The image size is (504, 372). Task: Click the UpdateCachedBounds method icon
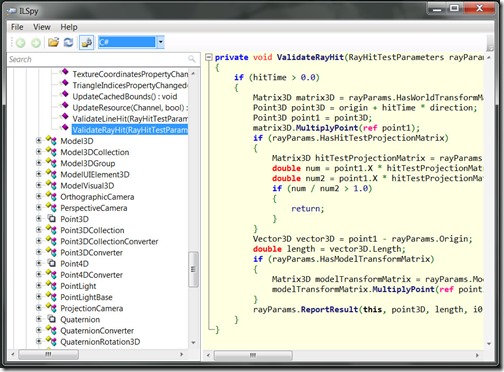pyautogui.click(x=65, y=94)
